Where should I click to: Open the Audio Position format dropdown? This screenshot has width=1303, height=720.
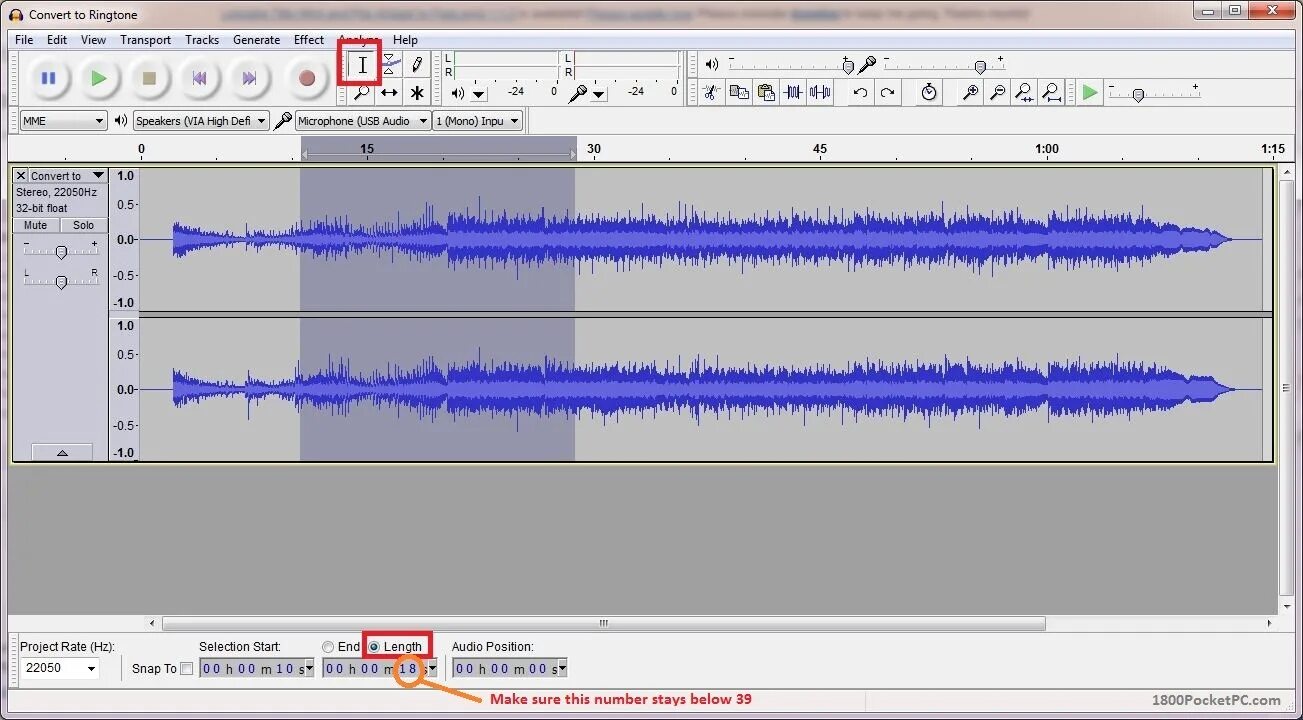point(562,668)
